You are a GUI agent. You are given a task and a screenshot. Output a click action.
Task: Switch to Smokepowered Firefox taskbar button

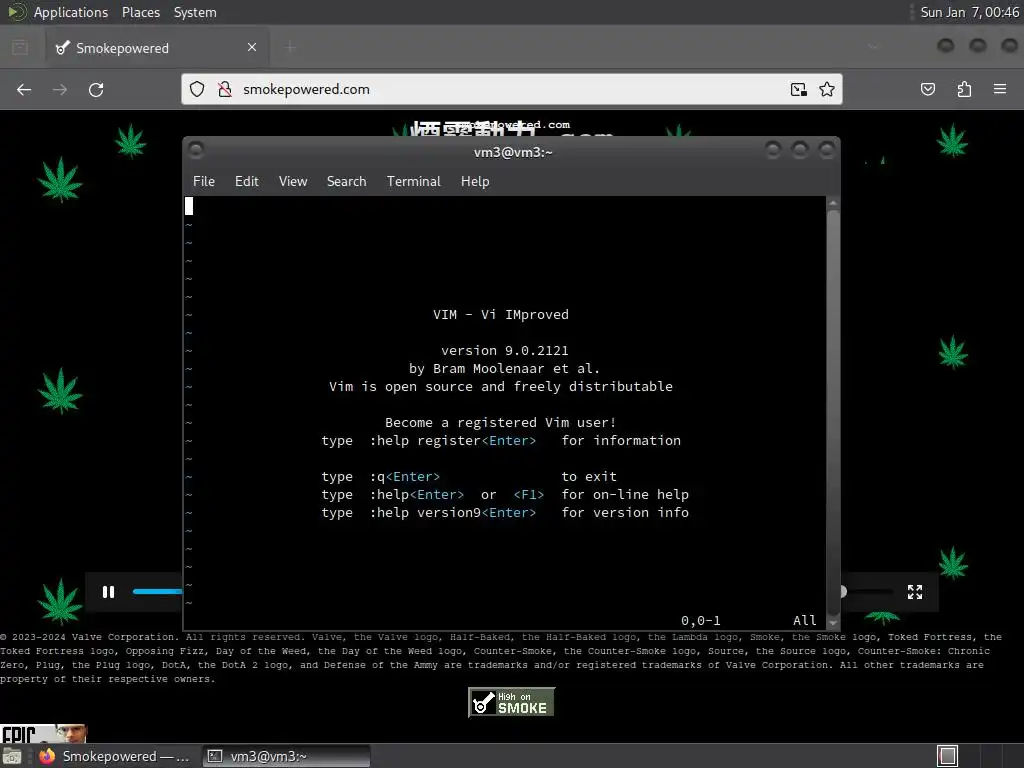click(x=114, y=756)
